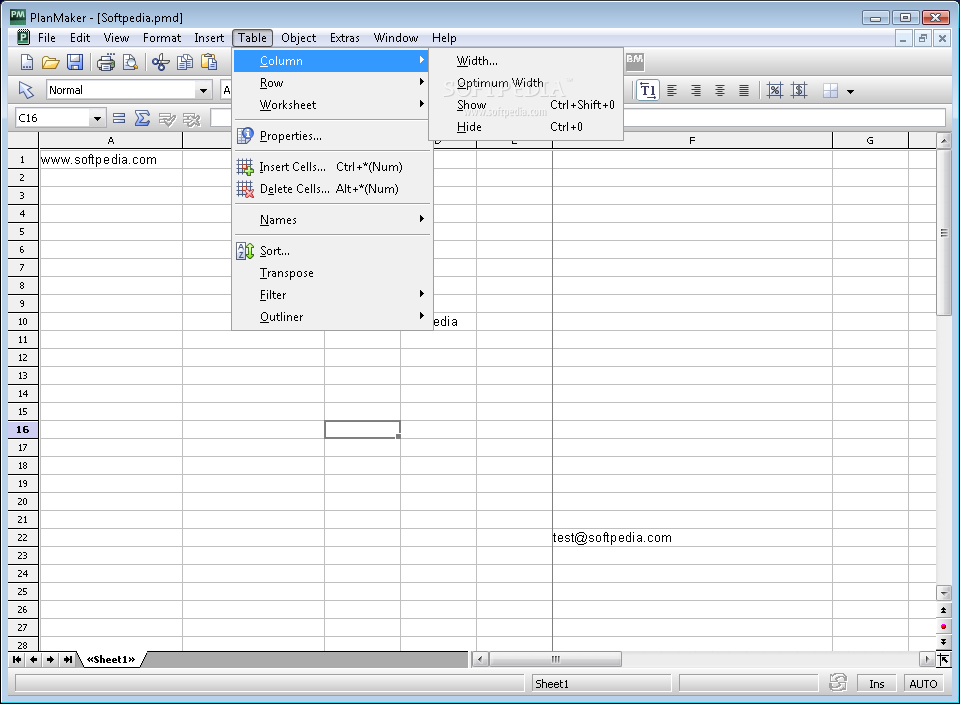Toggle the text direction T1 button
The width and height of the screenshot is (960, 704).
pyautogui.click(x=648, y=90)
